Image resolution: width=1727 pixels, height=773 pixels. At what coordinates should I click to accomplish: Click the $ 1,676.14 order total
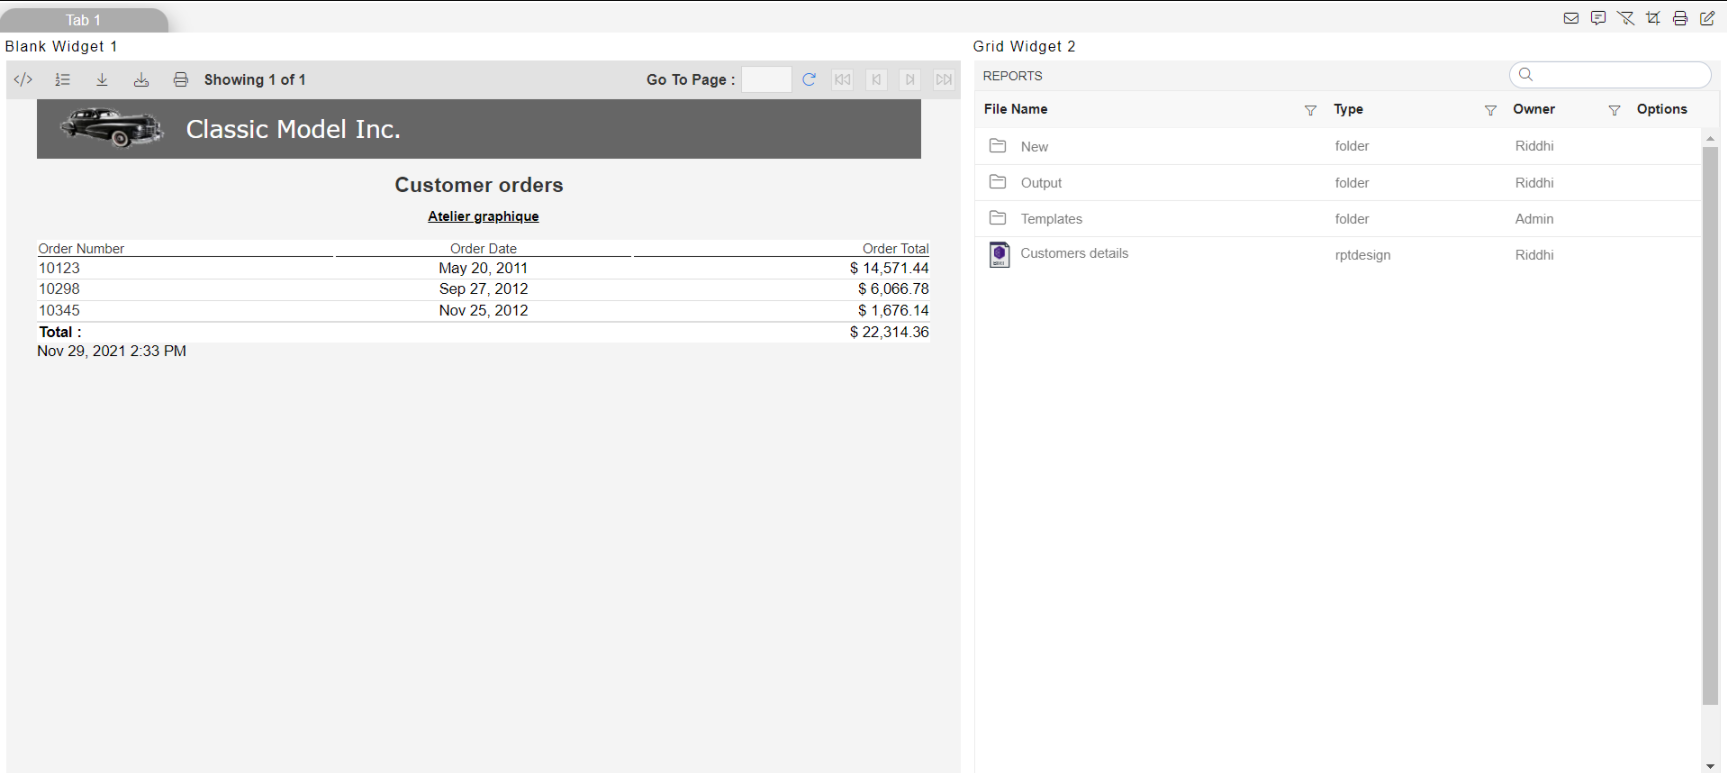click(893, 311)
